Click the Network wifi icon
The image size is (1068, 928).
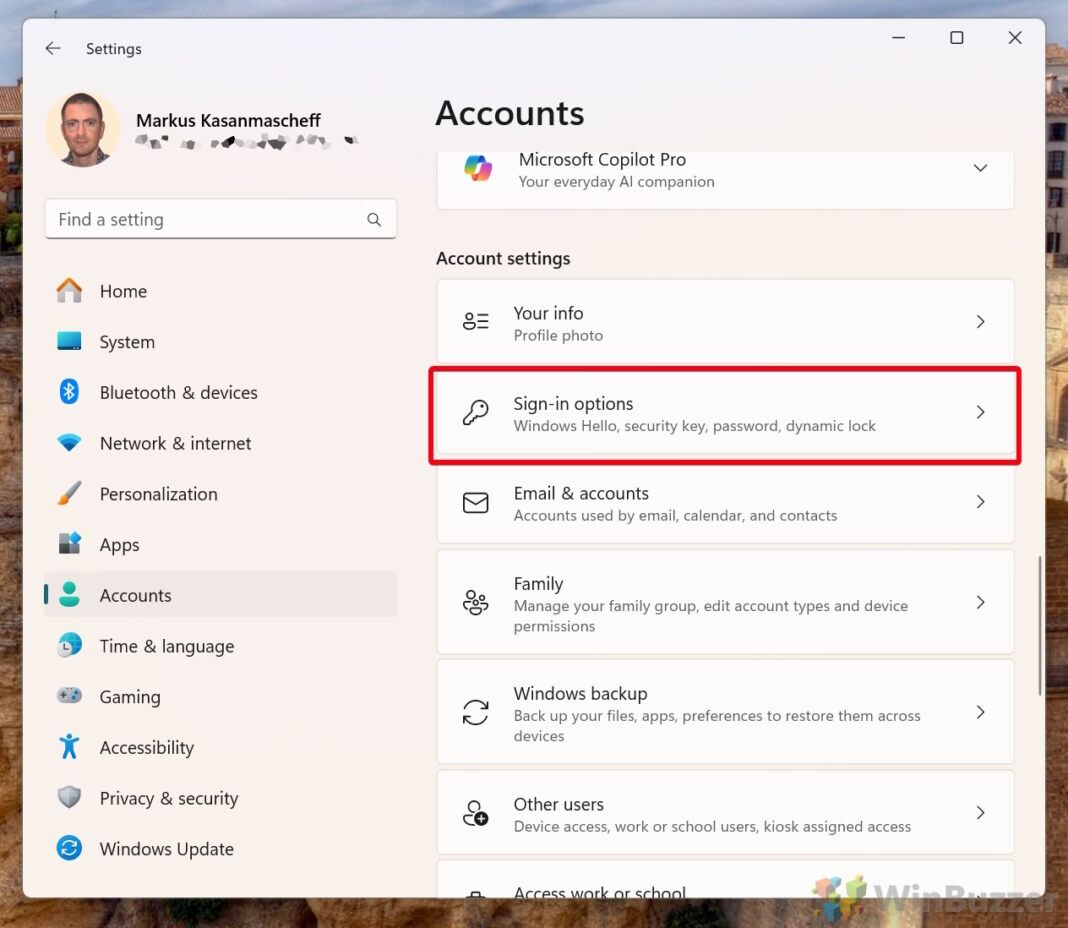click(x=69, y=443)
